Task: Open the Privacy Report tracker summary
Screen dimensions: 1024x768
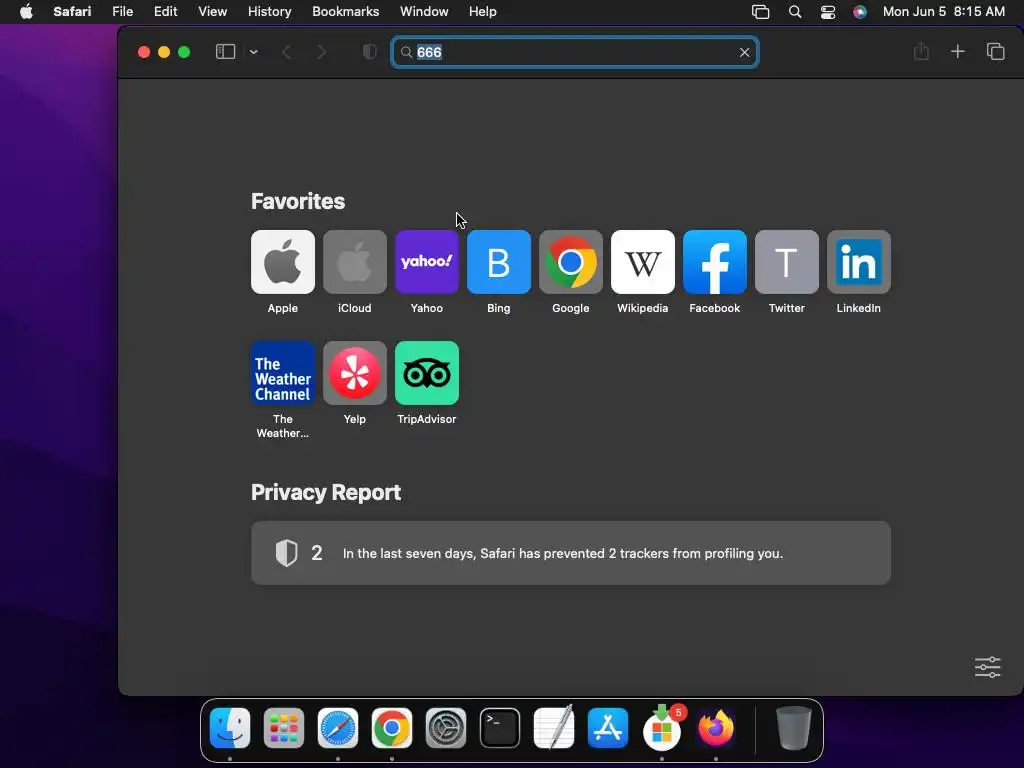Action: click(x=571, y=552)
